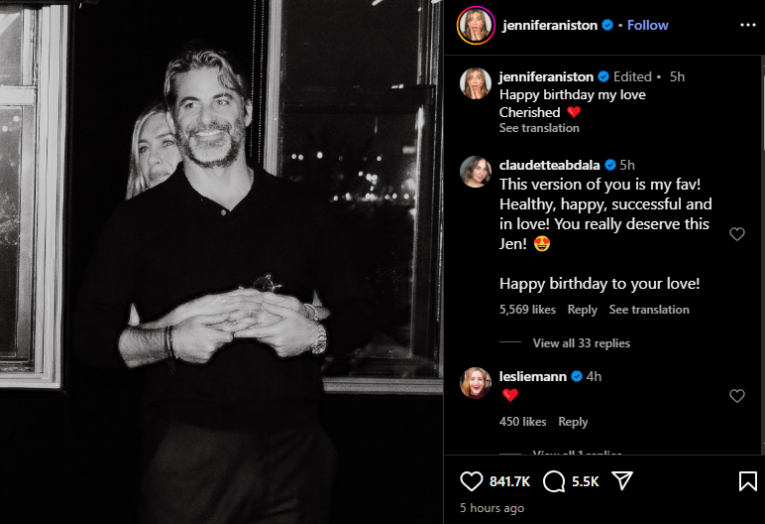This screenshot has height=524, width=765.
Task: Reply to lesliemann's comment
Action: tap(573, 422)
